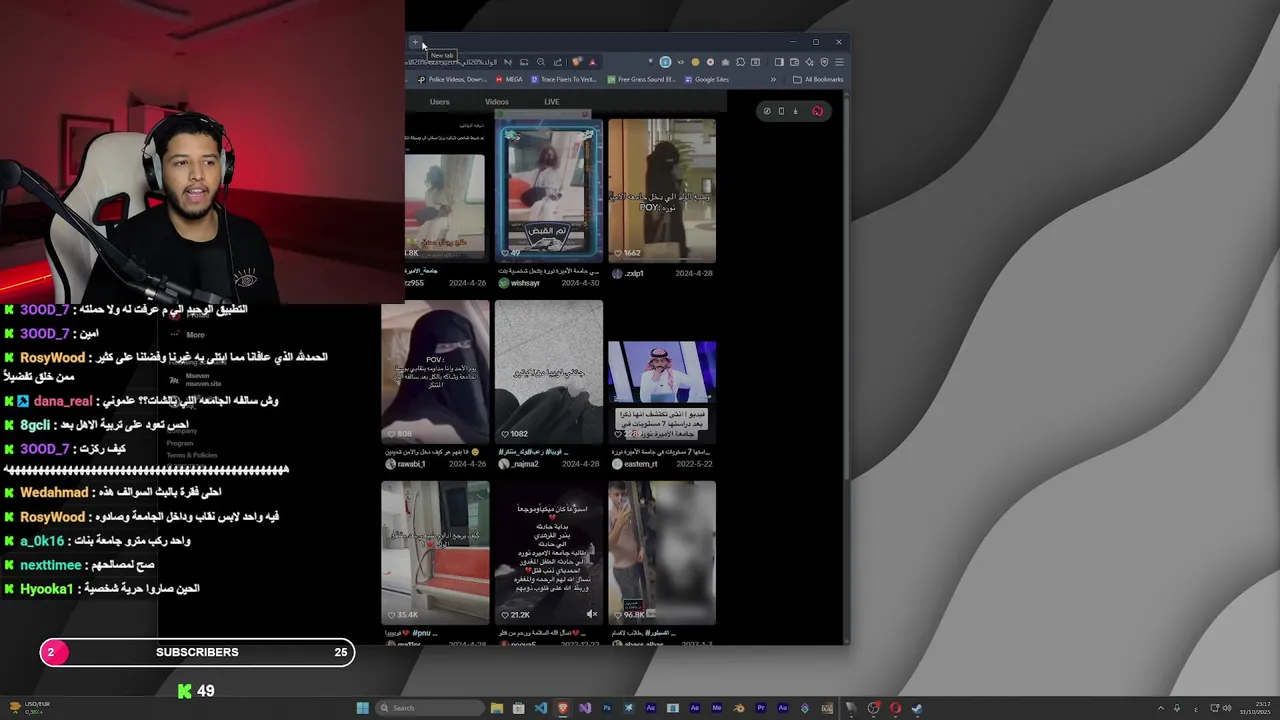Open the video thumbnail by _najma2
The width and height of the screenshot is (1280, 720).
[x=549, y=372]
